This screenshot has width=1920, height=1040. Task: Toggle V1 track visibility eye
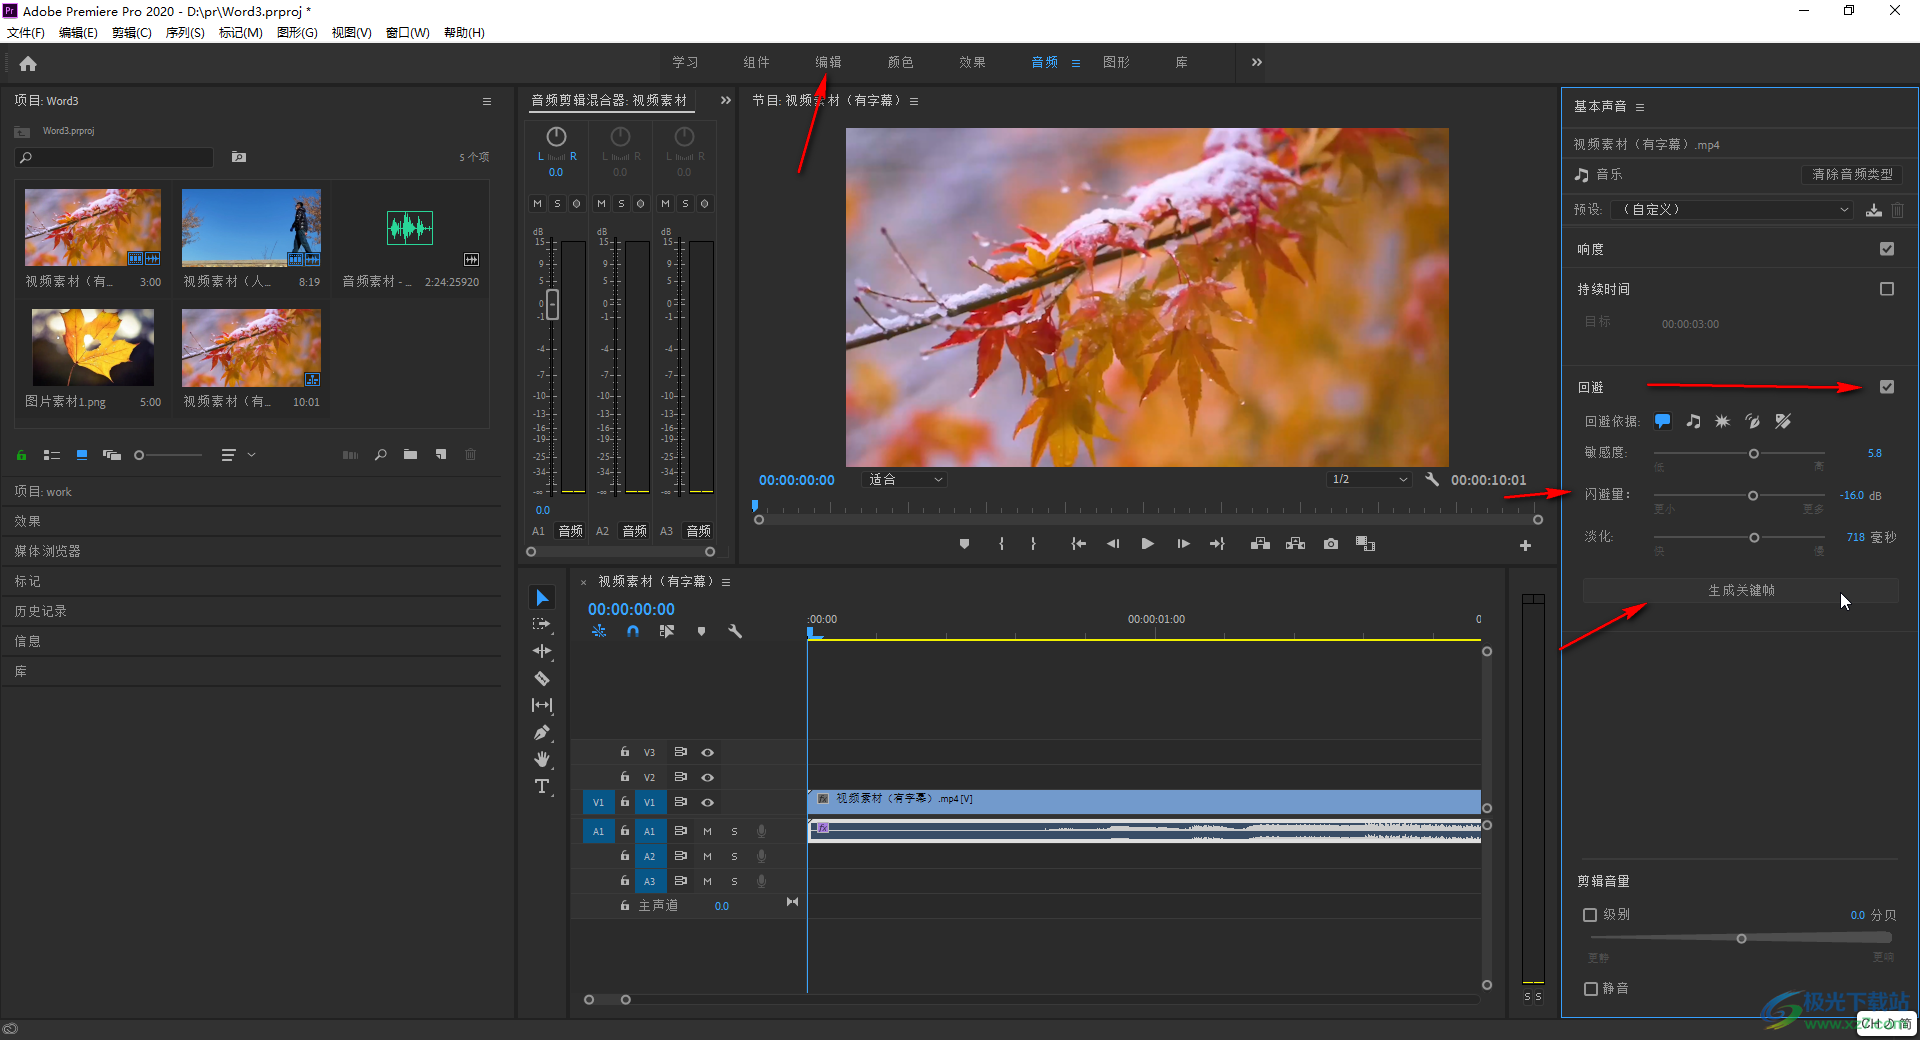707,802
